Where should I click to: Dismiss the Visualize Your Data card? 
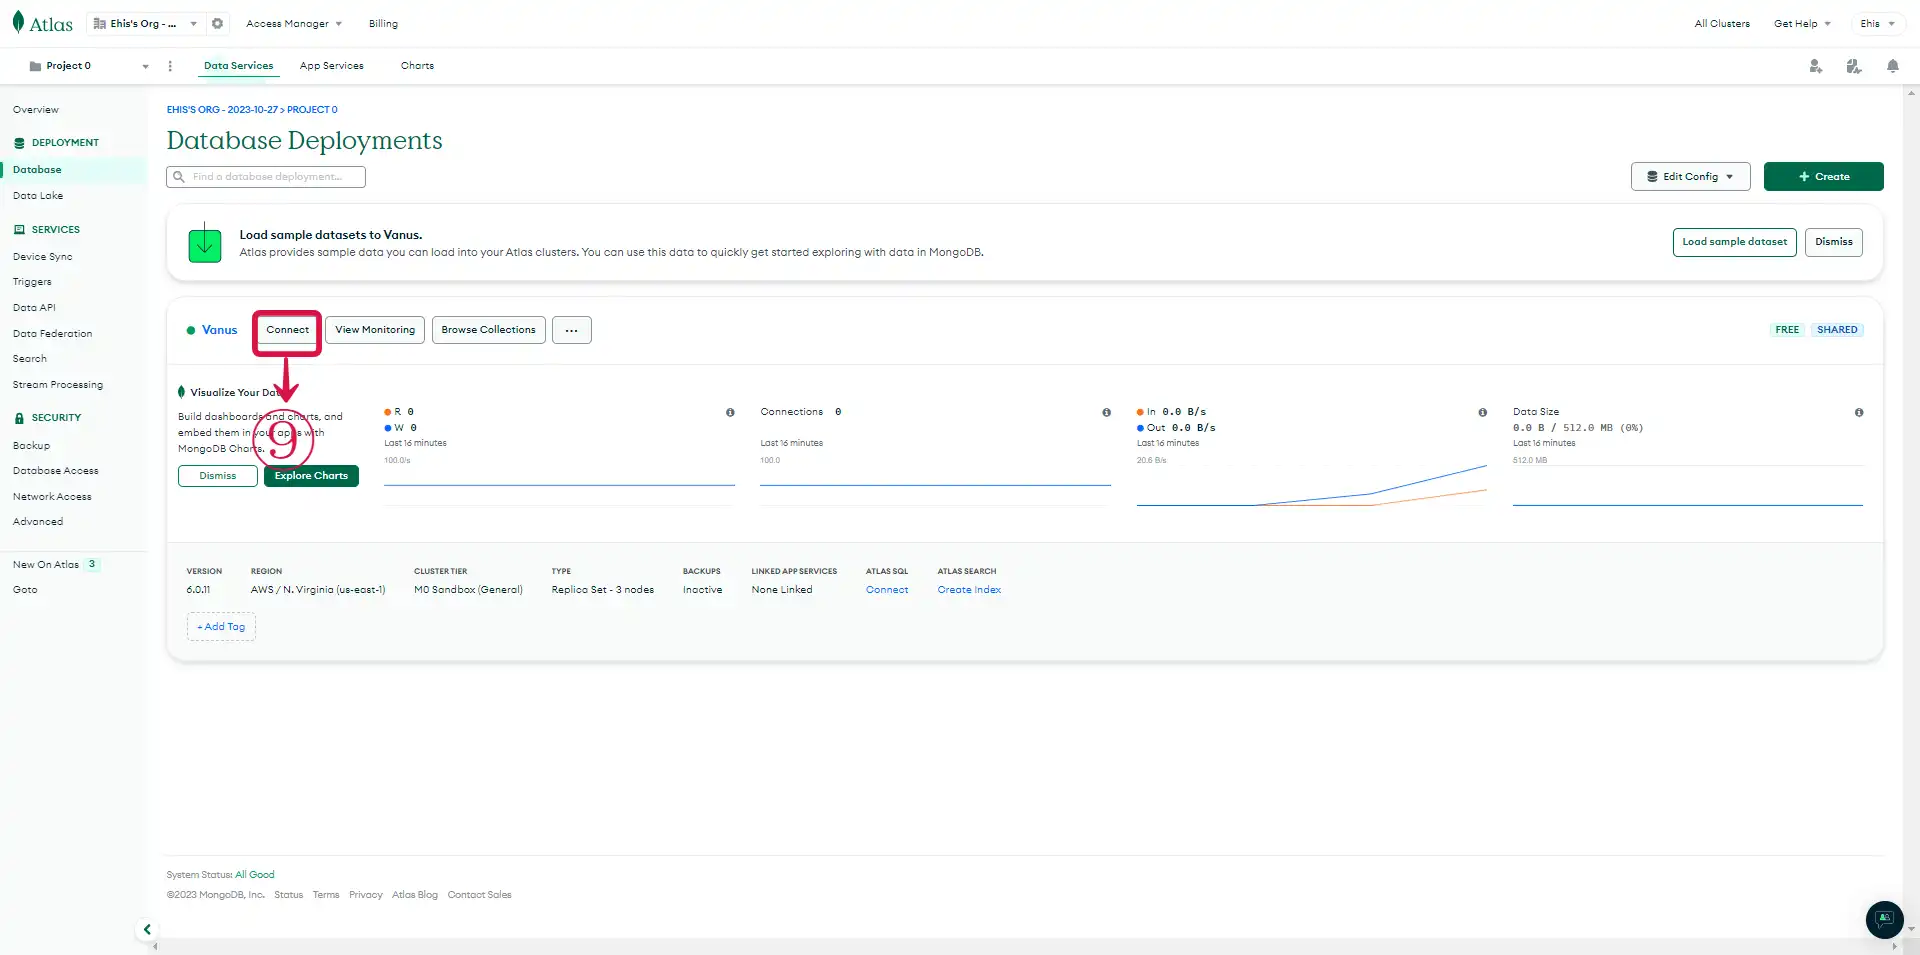tap(217, 476)
